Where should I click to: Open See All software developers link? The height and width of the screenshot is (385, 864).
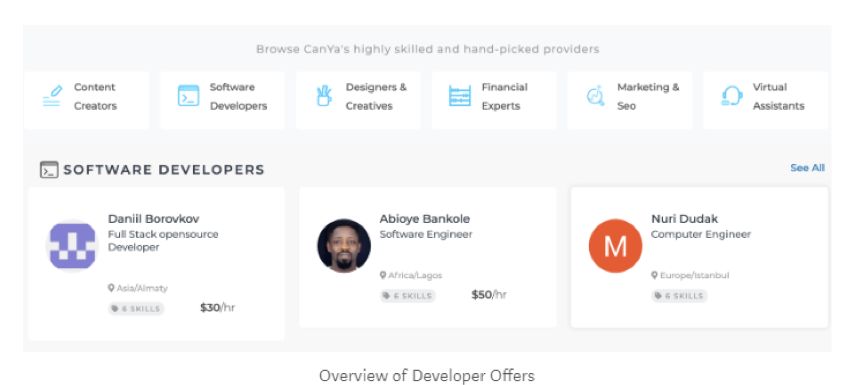click(807, 168)
